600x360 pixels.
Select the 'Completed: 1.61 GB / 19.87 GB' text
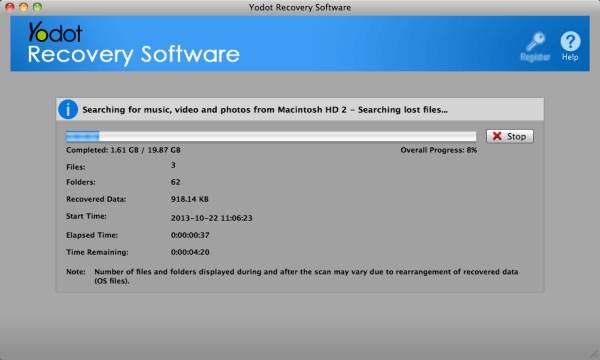(x=123, y=150)
